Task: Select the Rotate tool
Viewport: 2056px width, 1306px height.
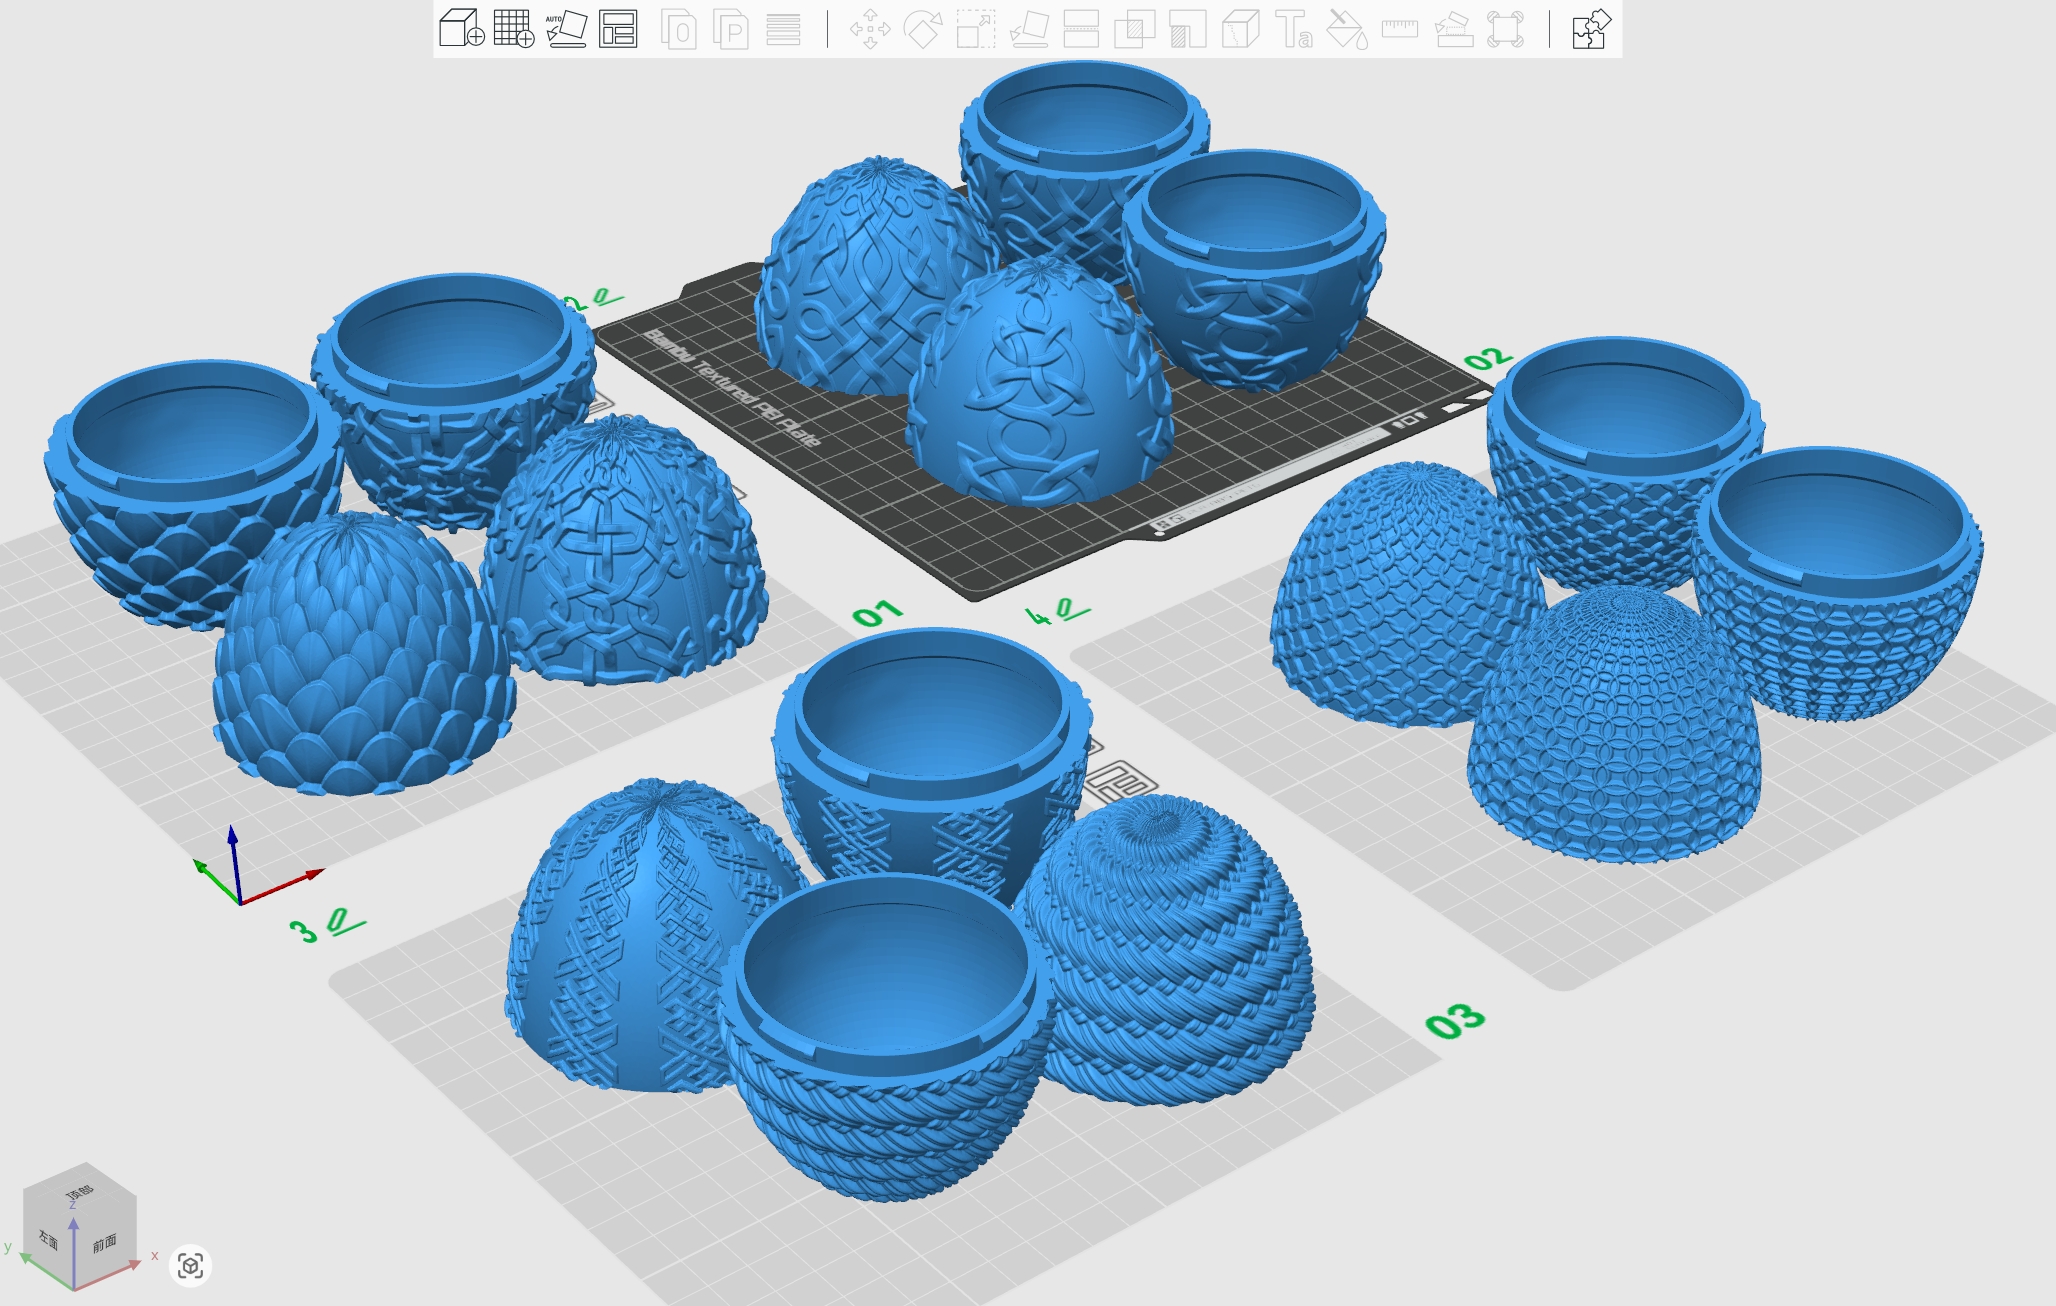Action: 923,28
